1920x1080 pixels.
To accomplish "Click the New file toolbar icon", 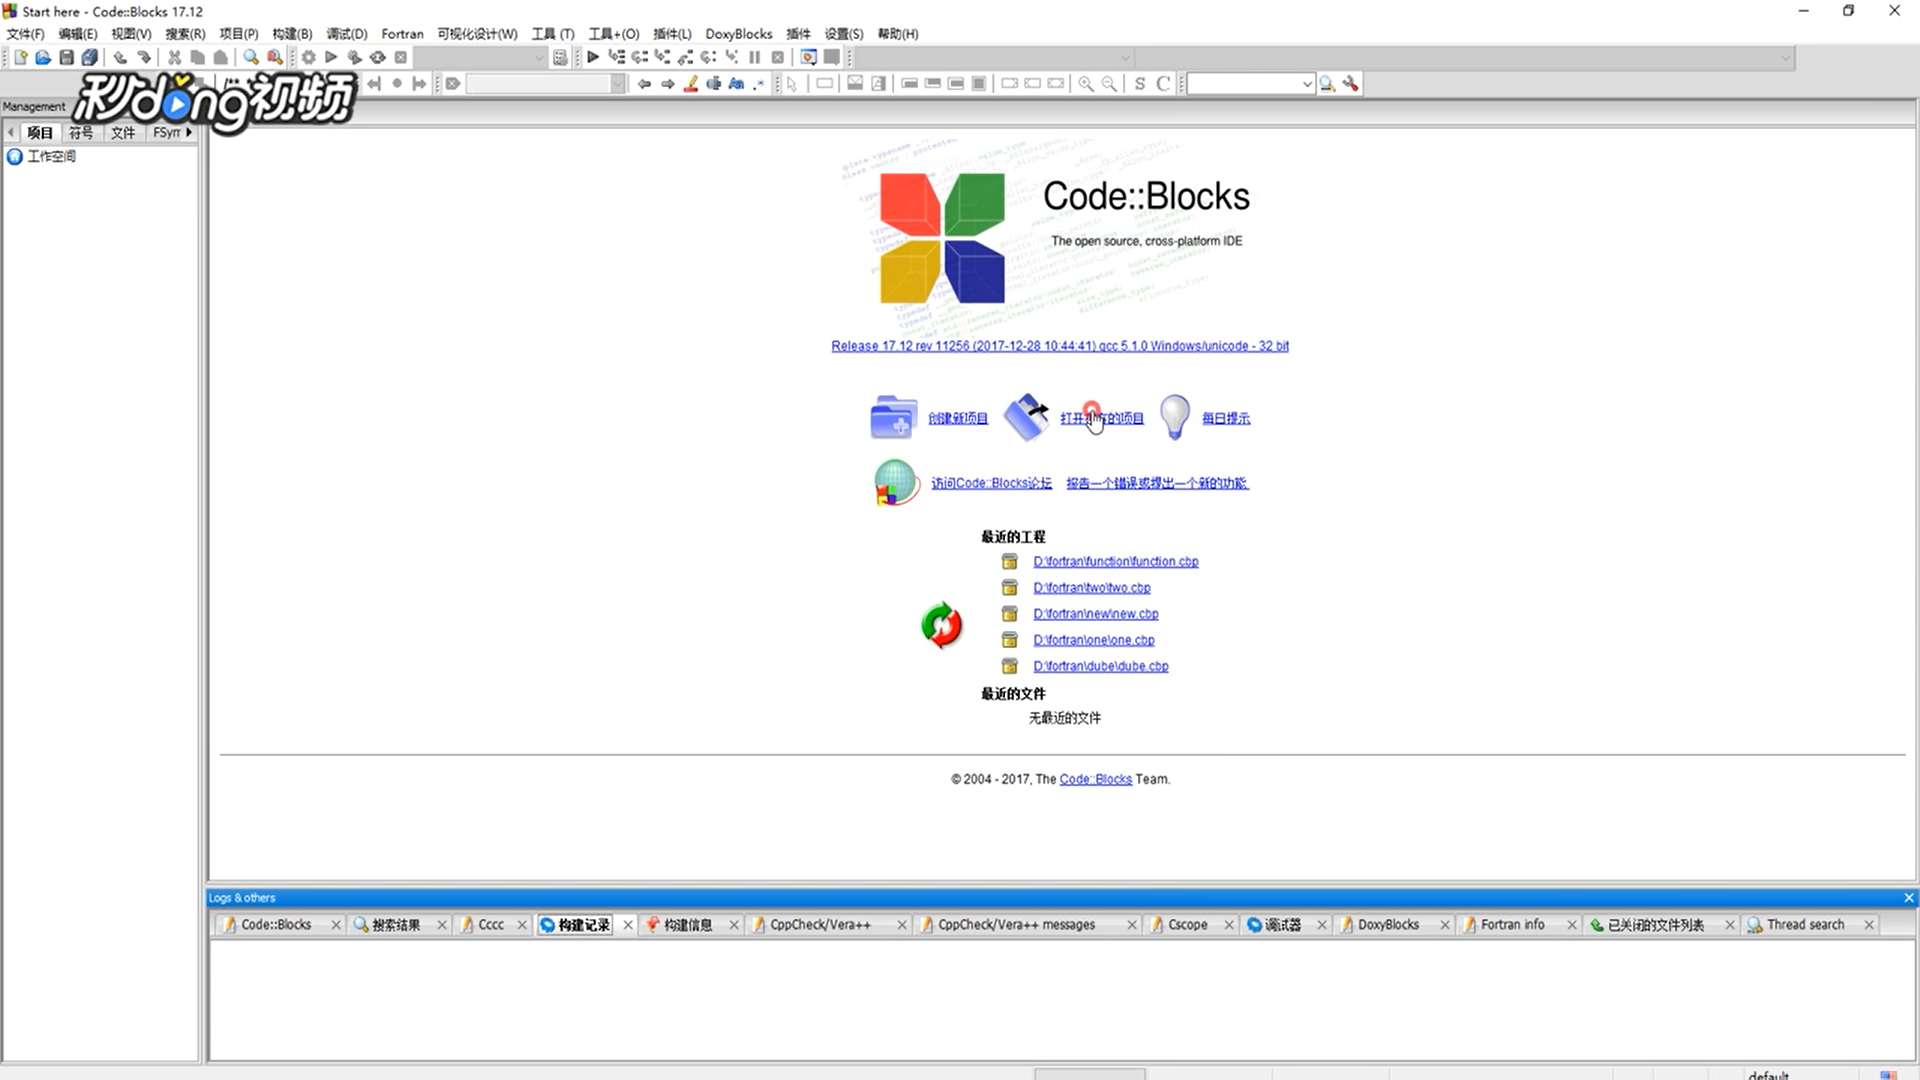I will click(20, 57).
